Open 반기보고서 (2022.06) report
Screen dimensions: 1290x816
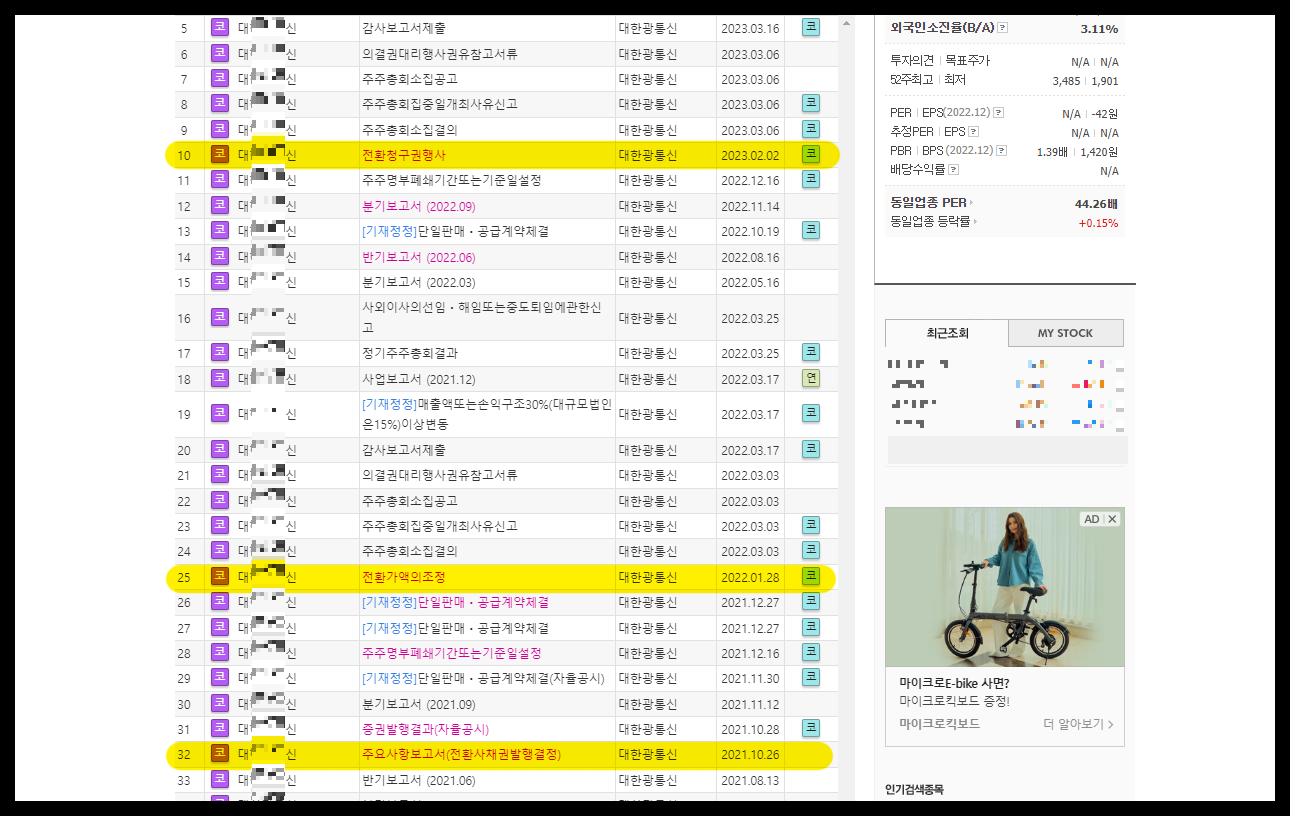pyautogui.click(x=419, y=257)
